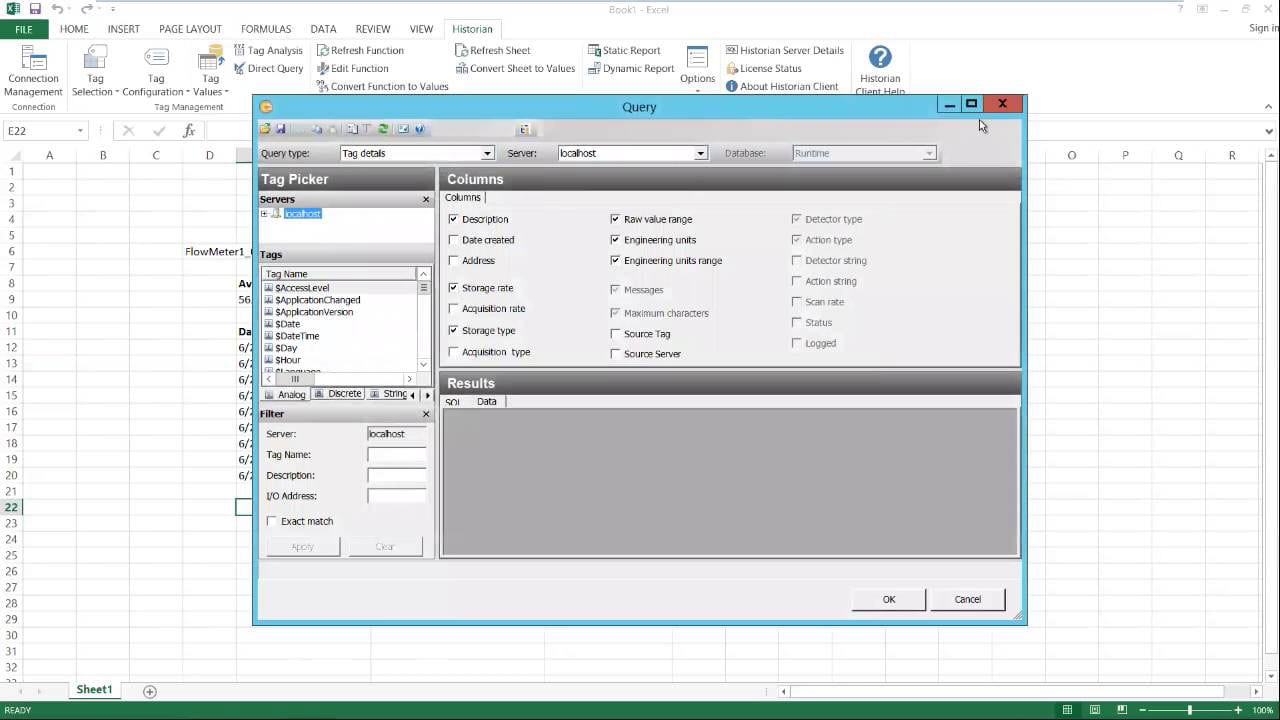The image size is (1280, 720).
Task: Switch to the Data results tab
Action: point(487,401)
